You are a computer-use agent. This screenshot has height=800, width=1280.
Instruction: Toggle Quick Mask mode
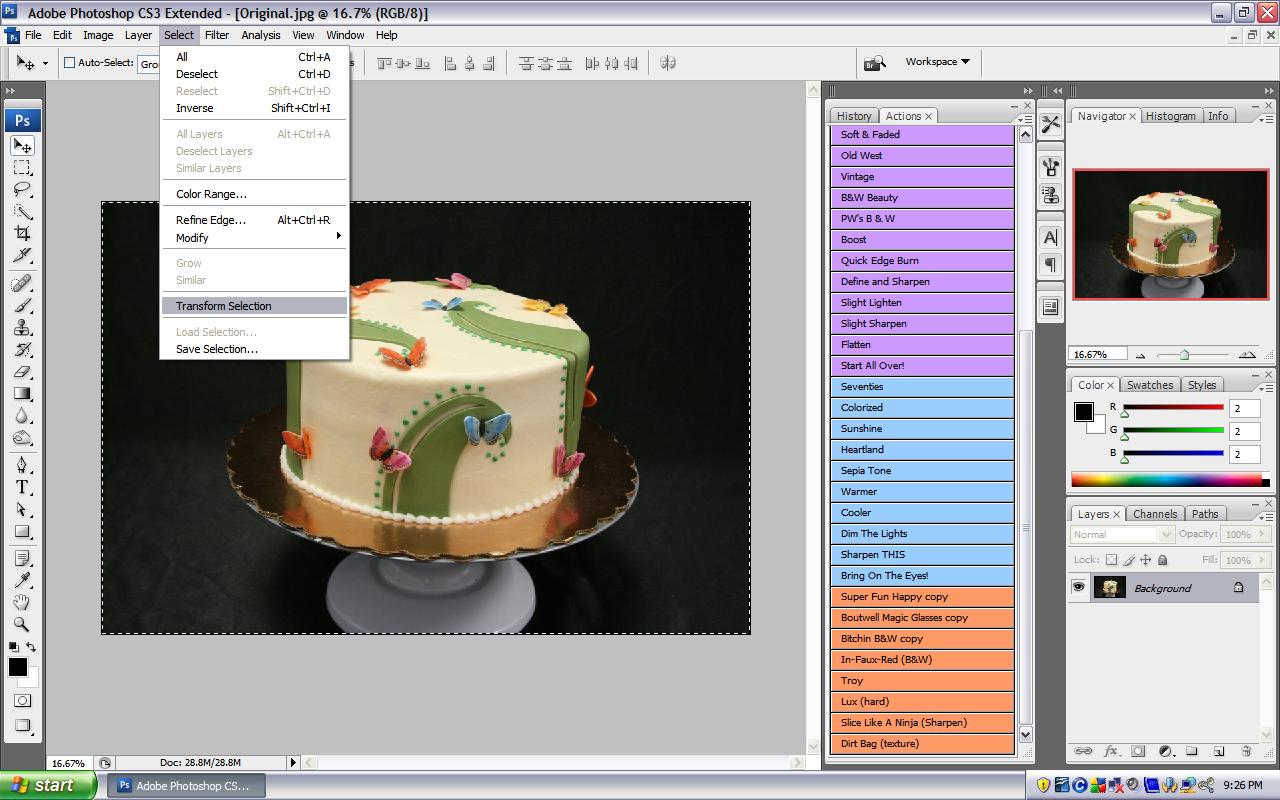coord(22,701)
